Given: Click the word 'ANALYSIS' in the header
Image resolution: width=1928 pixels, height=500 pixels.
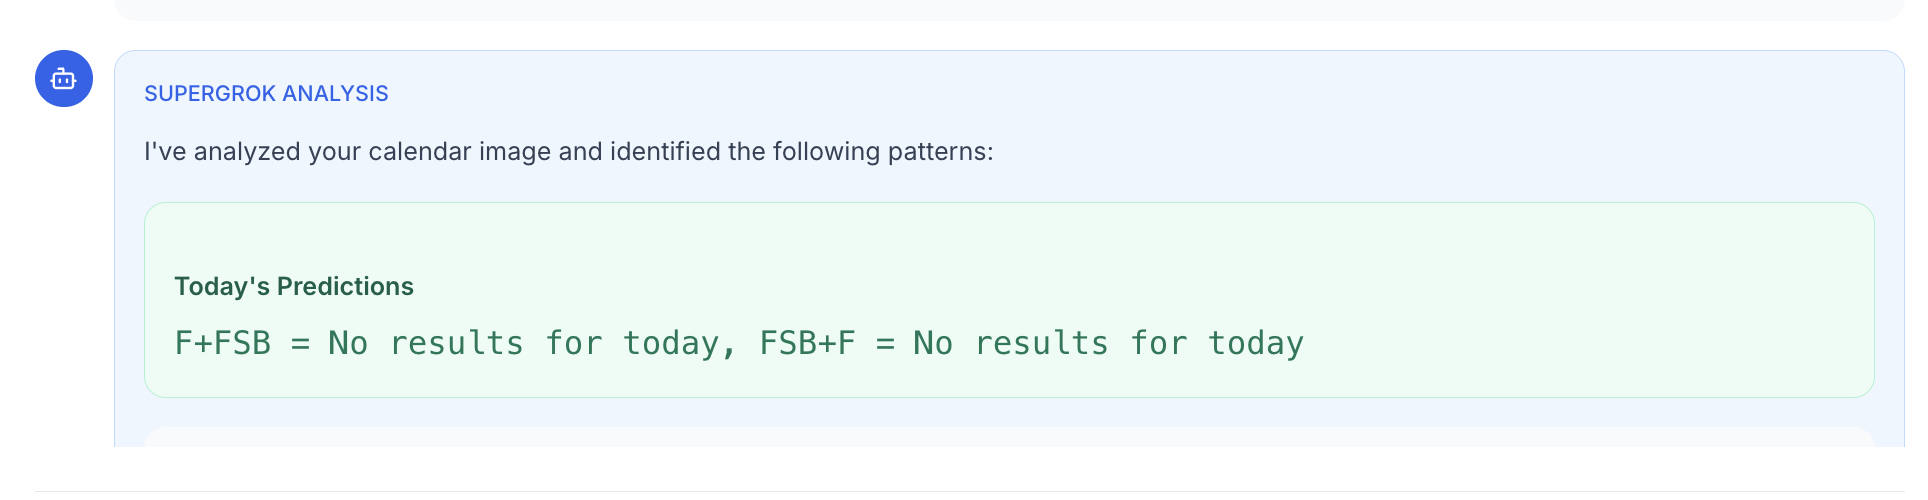Looking at the screenshot, I should tap(336, 94).
